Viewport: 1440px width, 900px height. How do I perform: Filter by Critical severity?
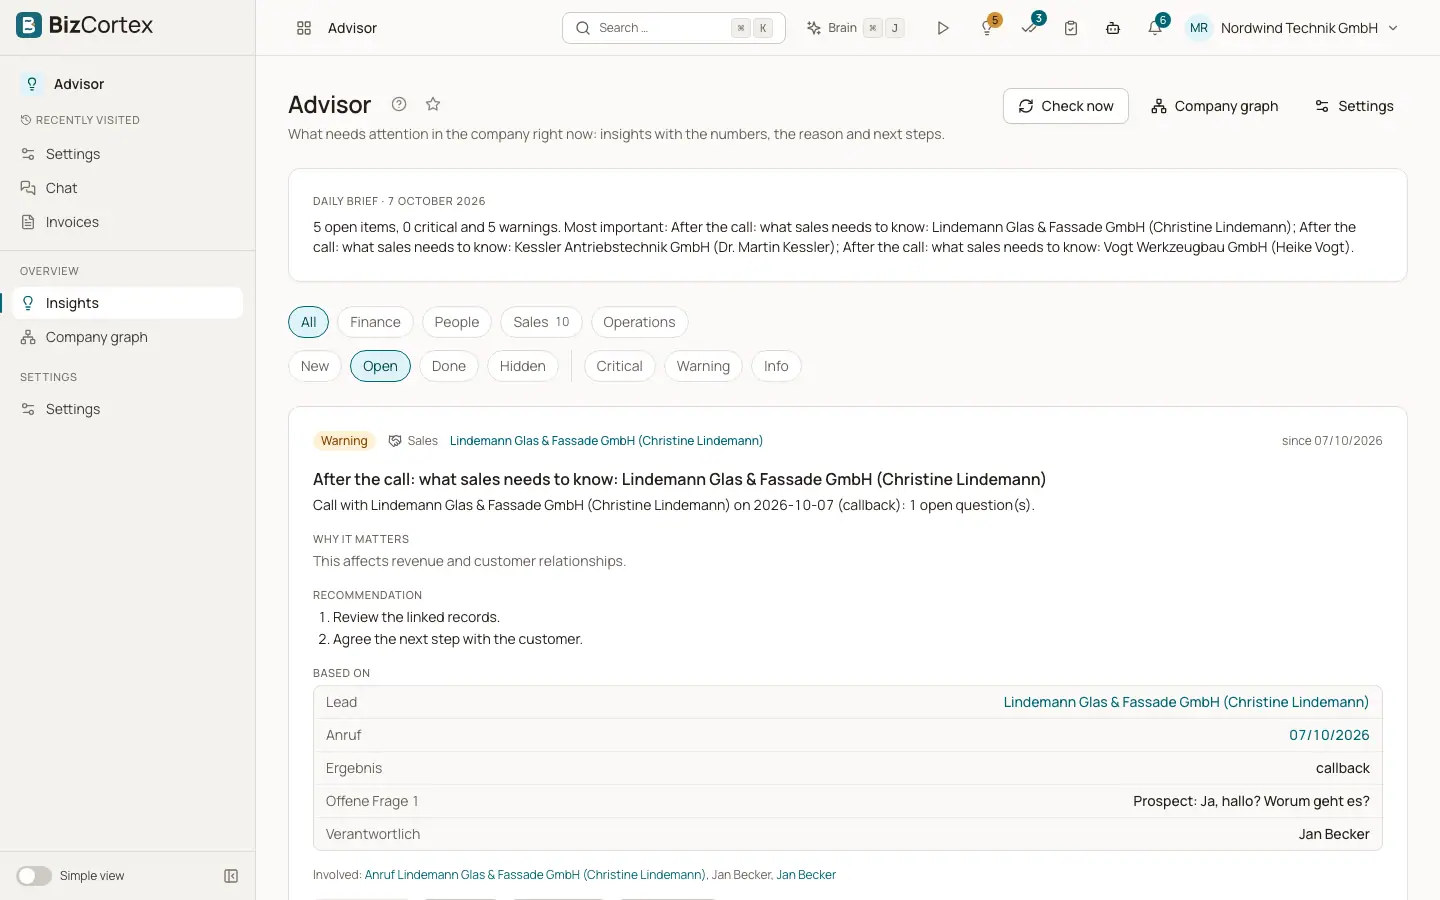[x=619, y=366]
